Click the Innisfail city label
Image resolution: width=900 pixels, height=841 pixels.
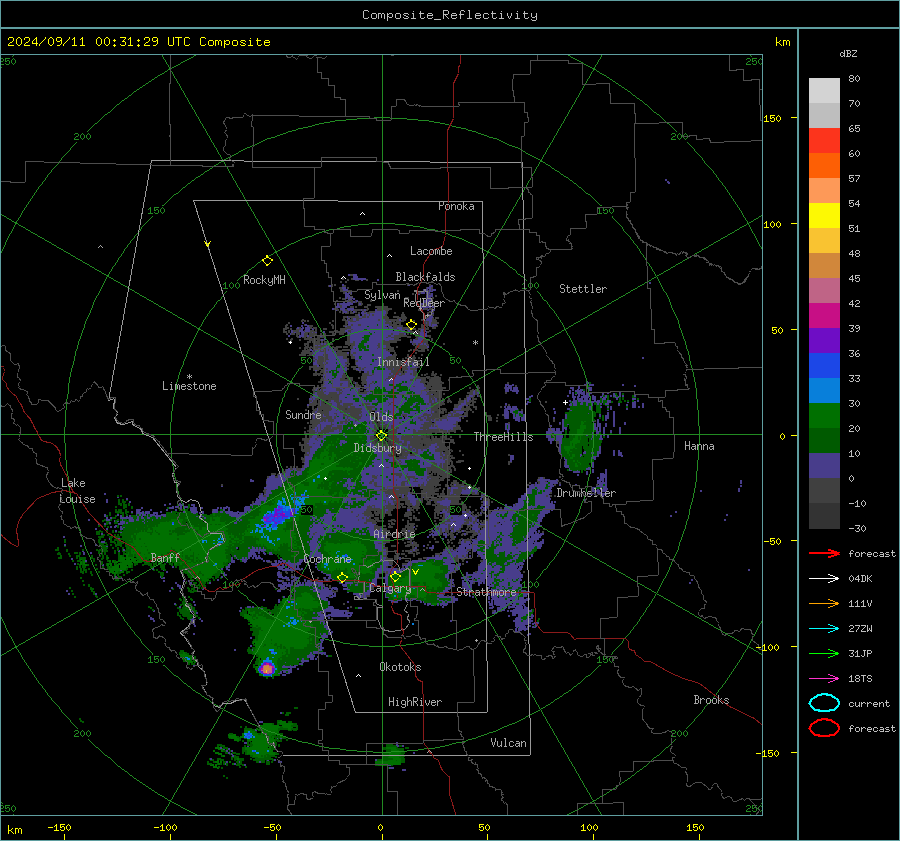point(404,362)
